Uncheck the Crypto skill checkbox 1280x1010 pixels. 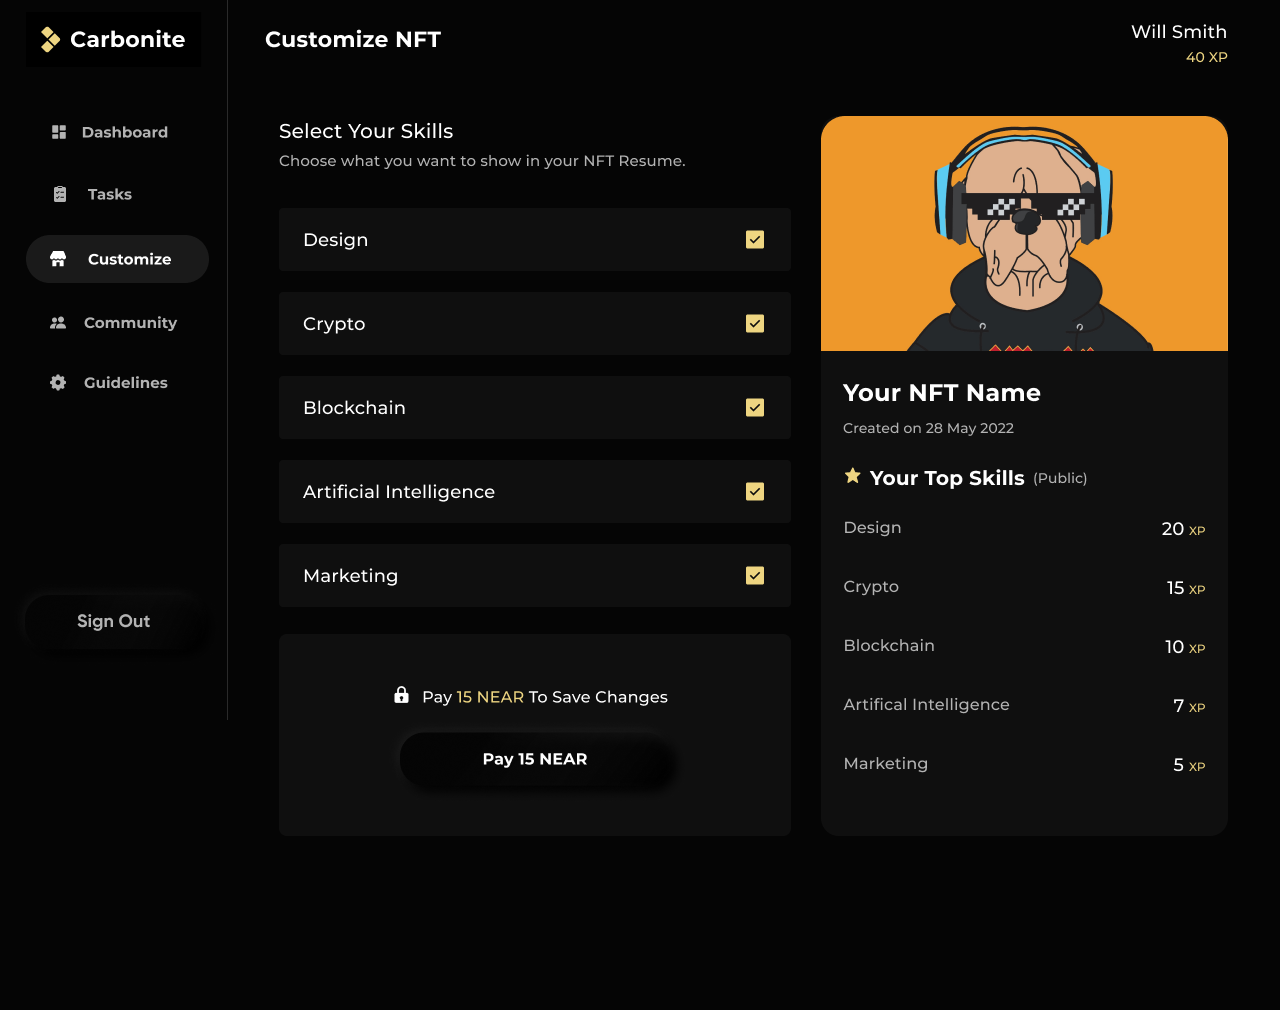[x=755, y=324]
